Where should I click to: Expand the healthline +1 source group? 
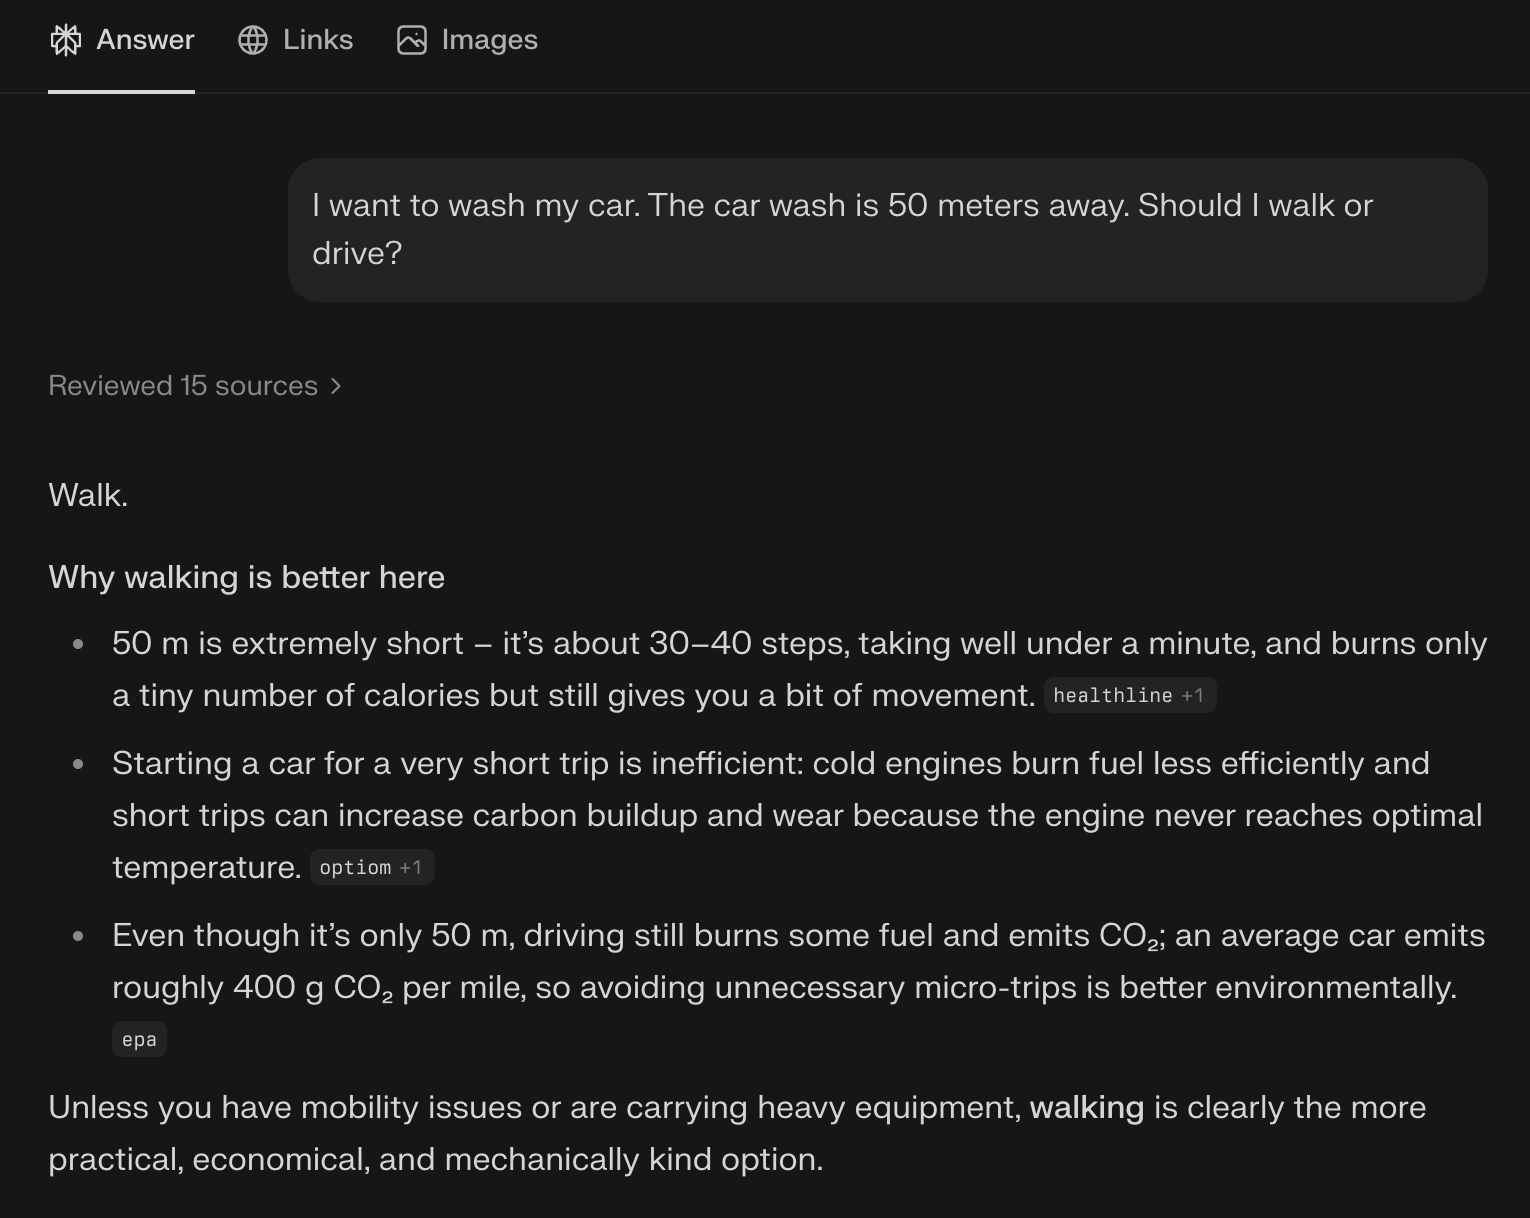pyautogui.click(x=1130, y=695)
